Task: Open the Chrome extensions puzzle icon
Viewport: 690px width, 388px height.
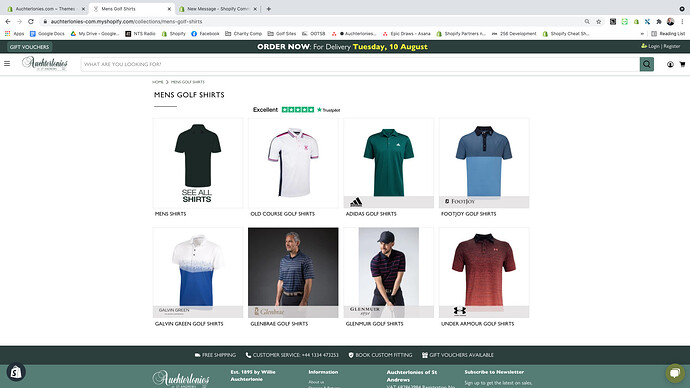Action: [659, 22]
